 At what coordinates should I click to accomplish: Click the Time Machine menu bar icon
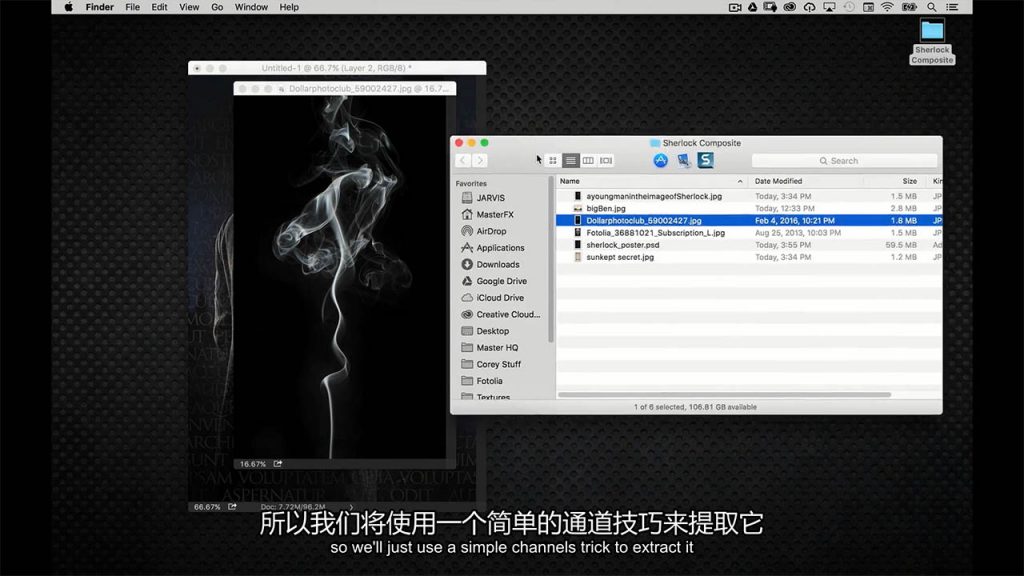[849, 7]
